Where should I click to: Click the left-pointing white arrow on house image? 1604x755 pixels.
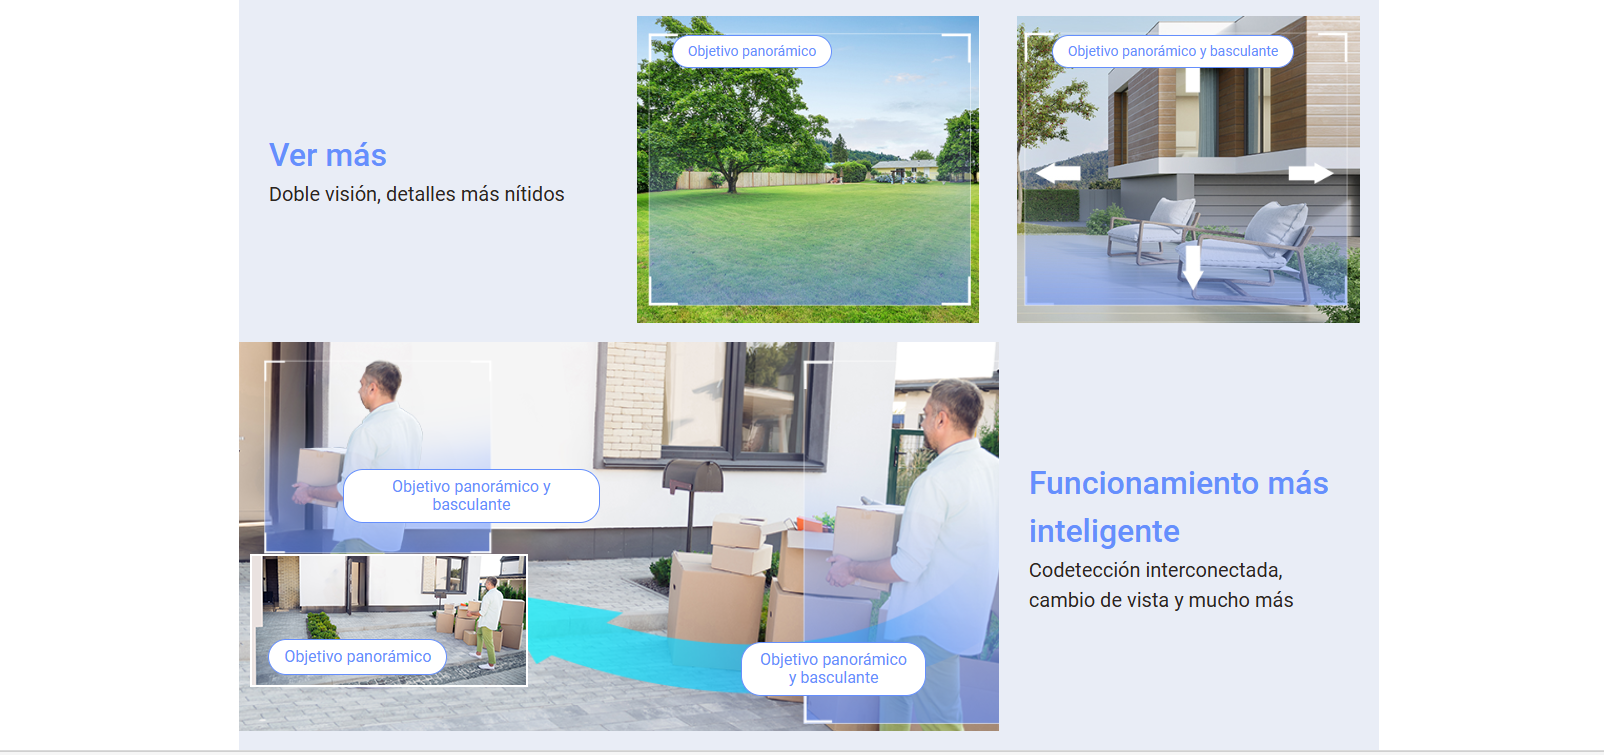click(x=1057, y=173)
